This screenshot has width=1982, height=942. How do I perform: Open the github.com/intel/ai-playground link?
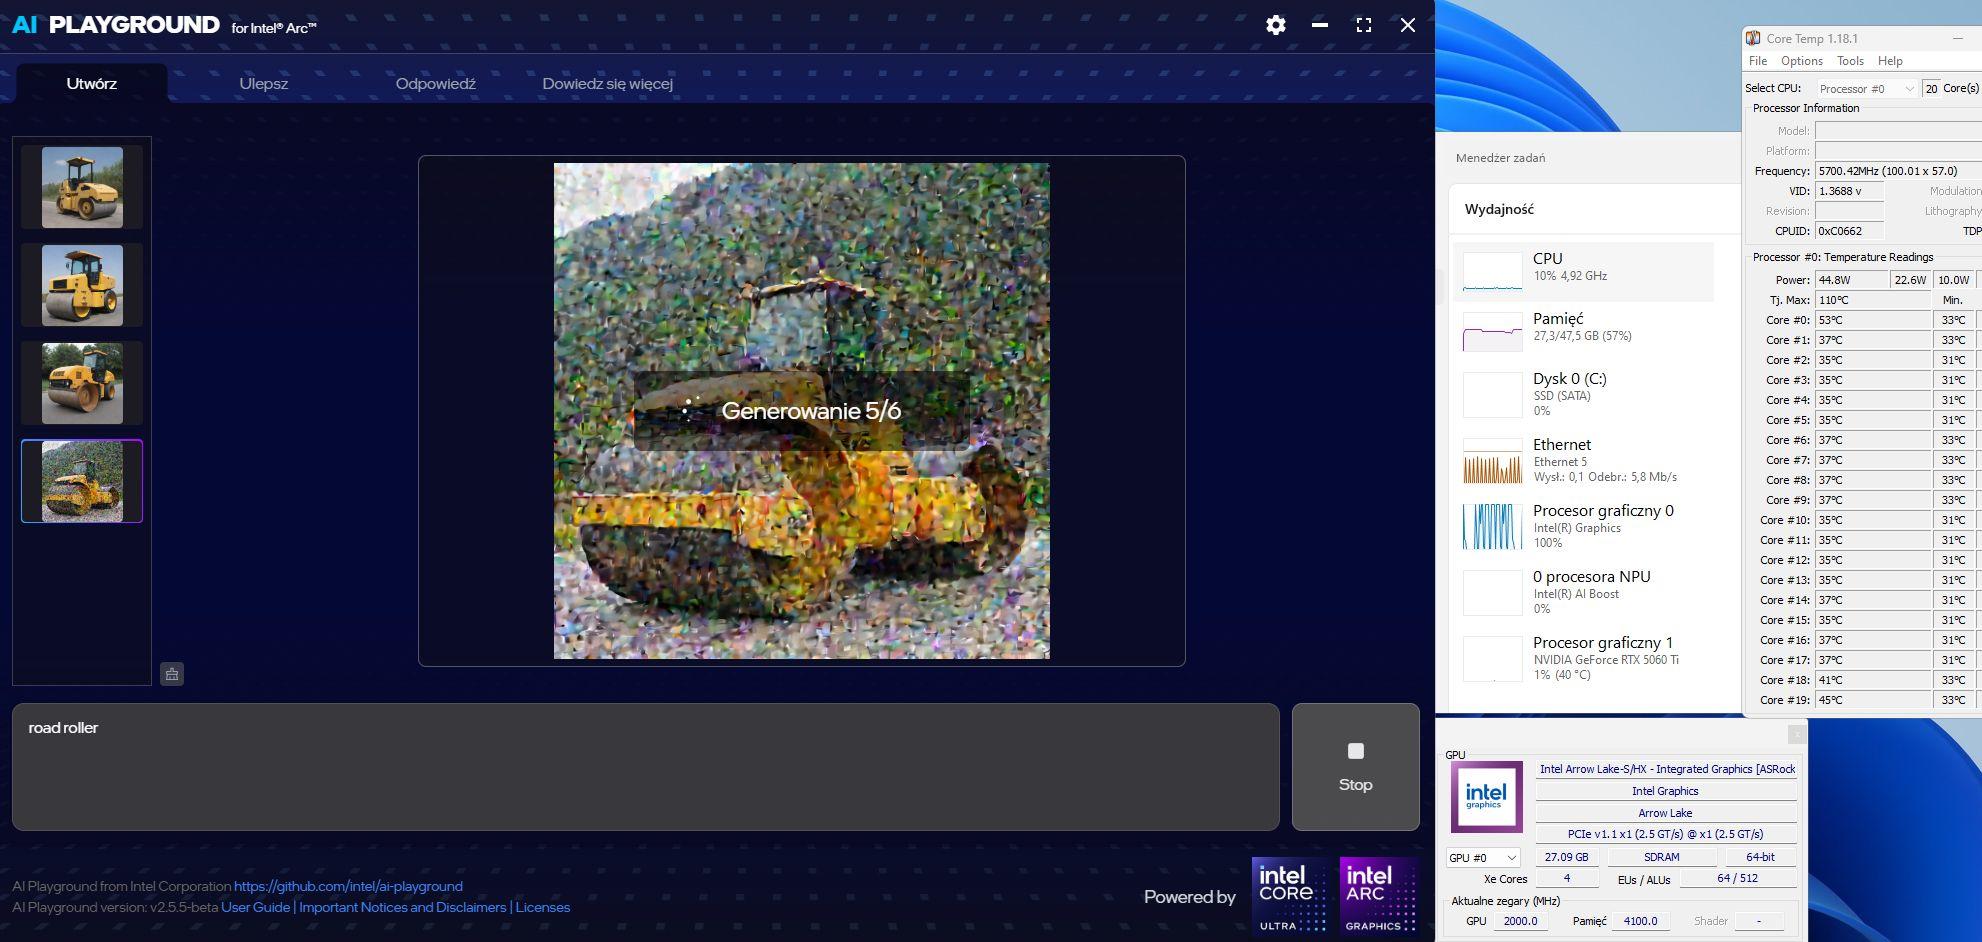tap(348, 886)
